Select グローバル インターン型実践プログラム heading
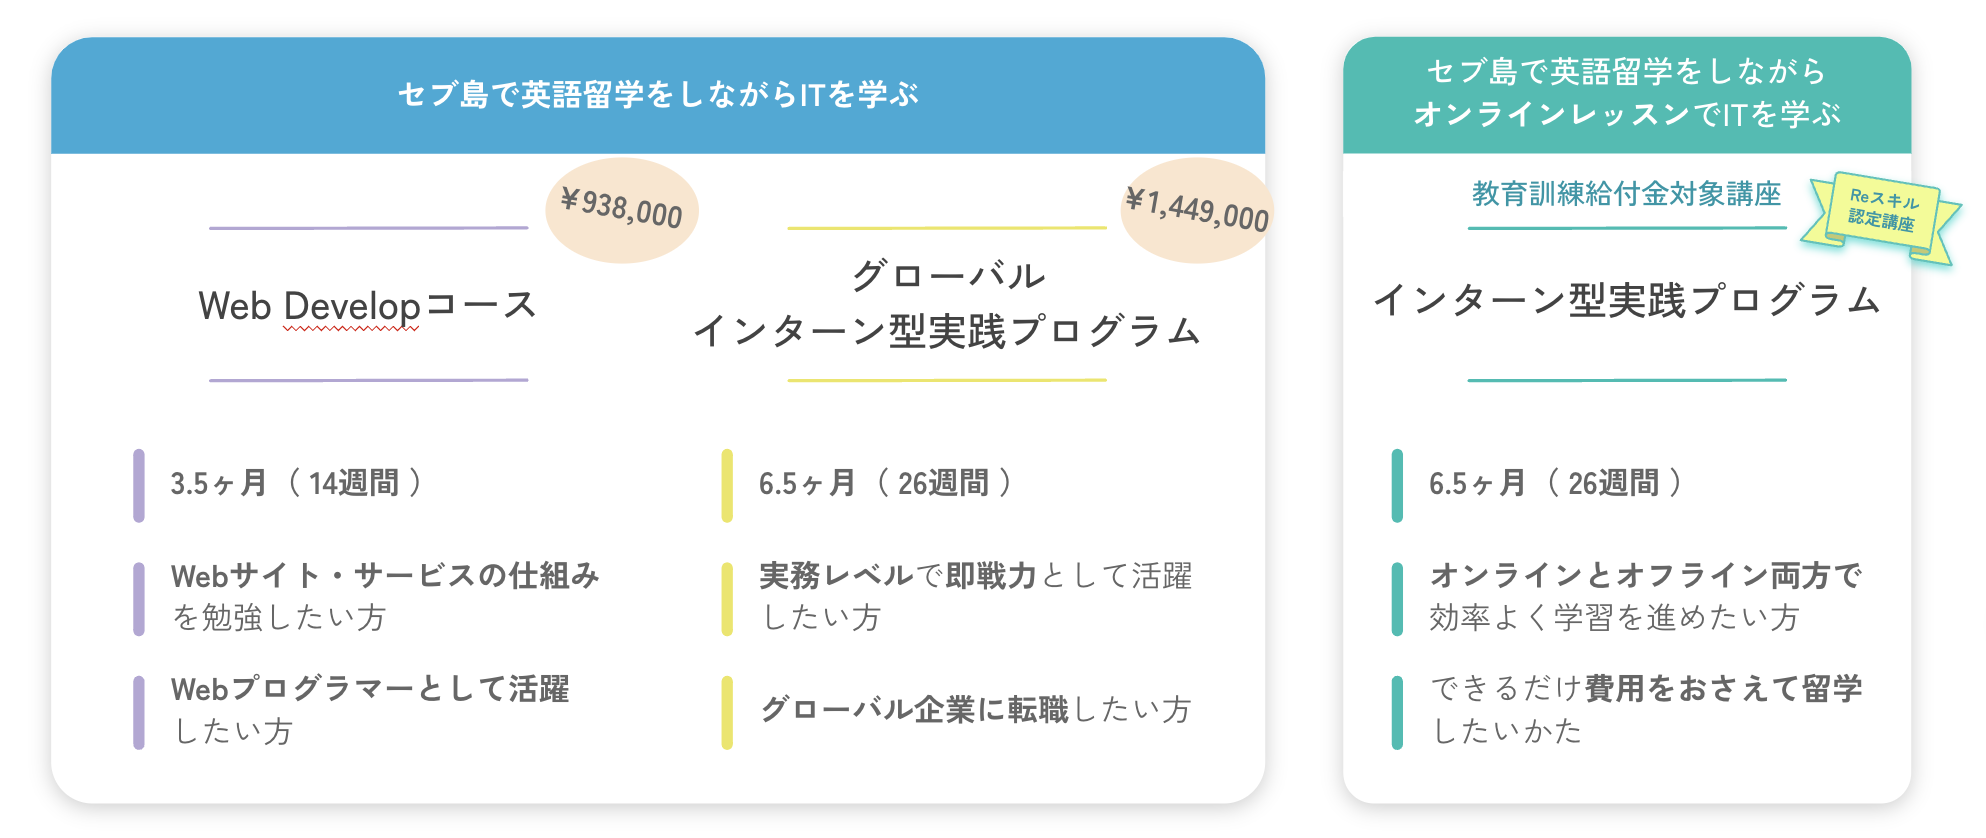The height and width of the screenshot is (838, 1986). tap(947, 303)
